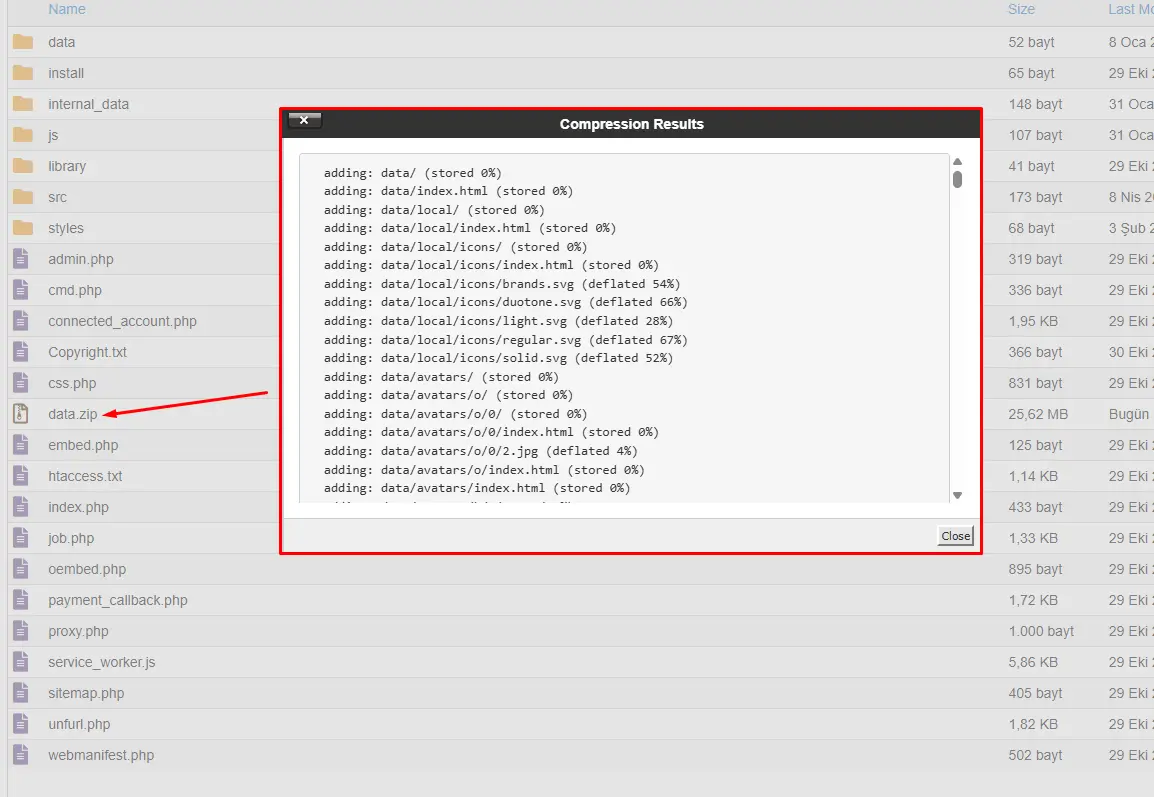Select the admin.php file name
The width and height of the screenshot is (1154, 797).
(x=81, y=258)
